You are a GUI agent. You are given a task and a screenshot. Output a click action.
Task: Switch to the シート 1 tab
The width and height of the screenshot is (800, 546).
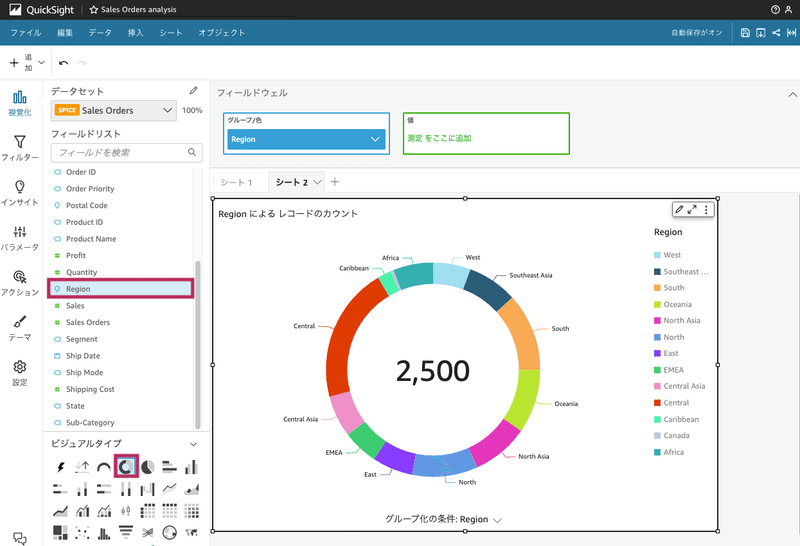coord(237,182)
